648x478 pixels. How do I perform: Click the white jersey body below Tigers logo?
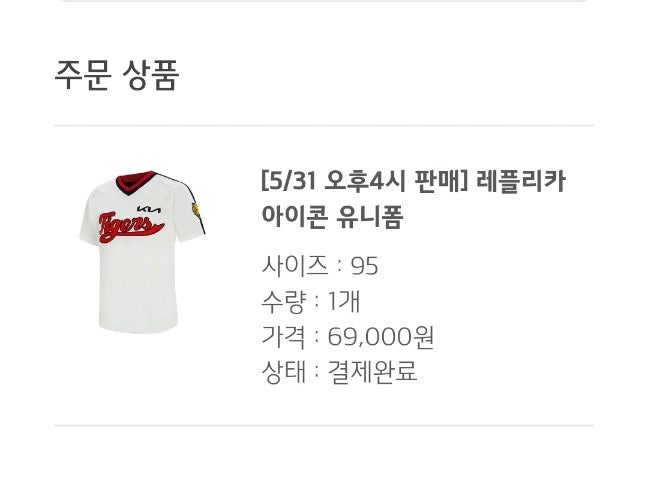point(137,285)
